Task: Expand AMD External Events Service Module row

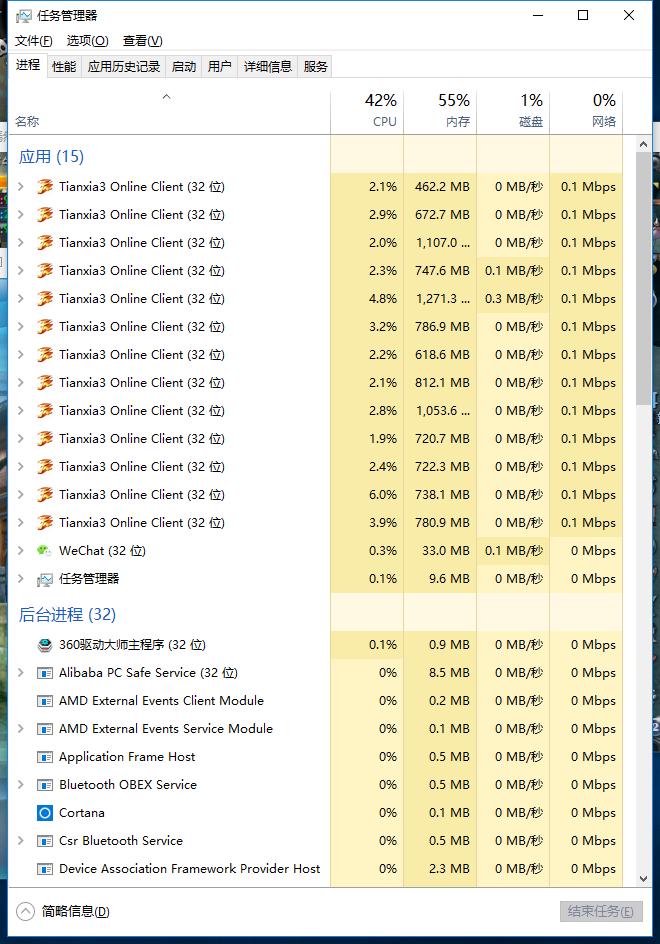Action: pos(21,728)
